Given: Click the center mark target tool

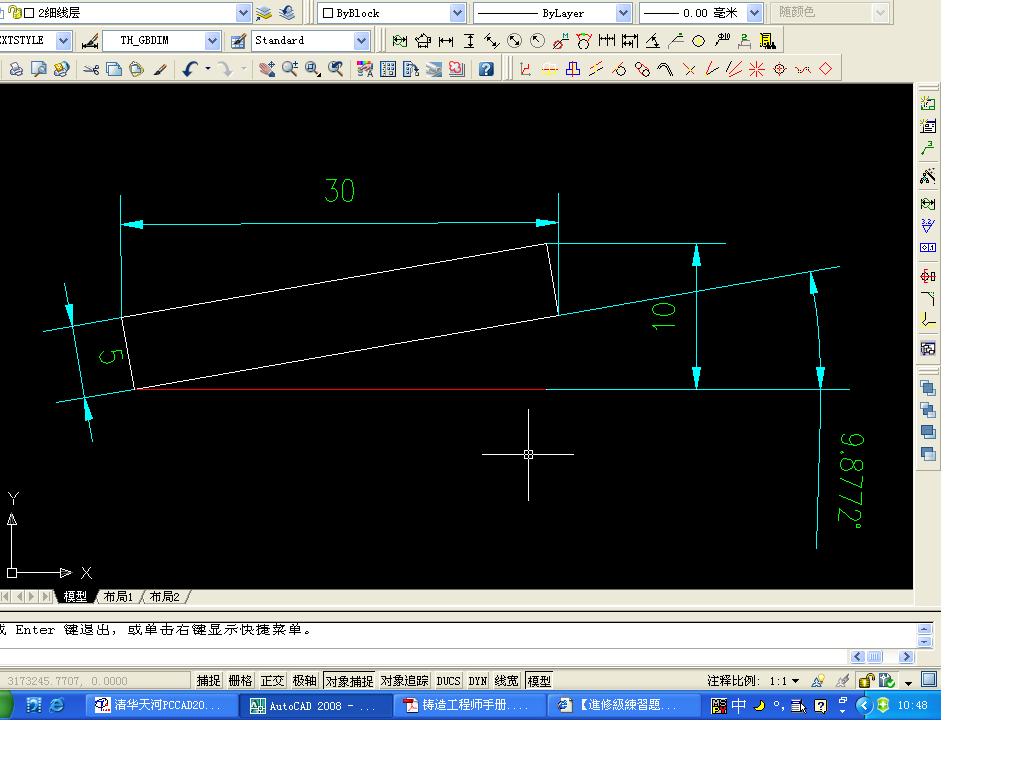Looking at the screenshot, I should click(780, 69).
